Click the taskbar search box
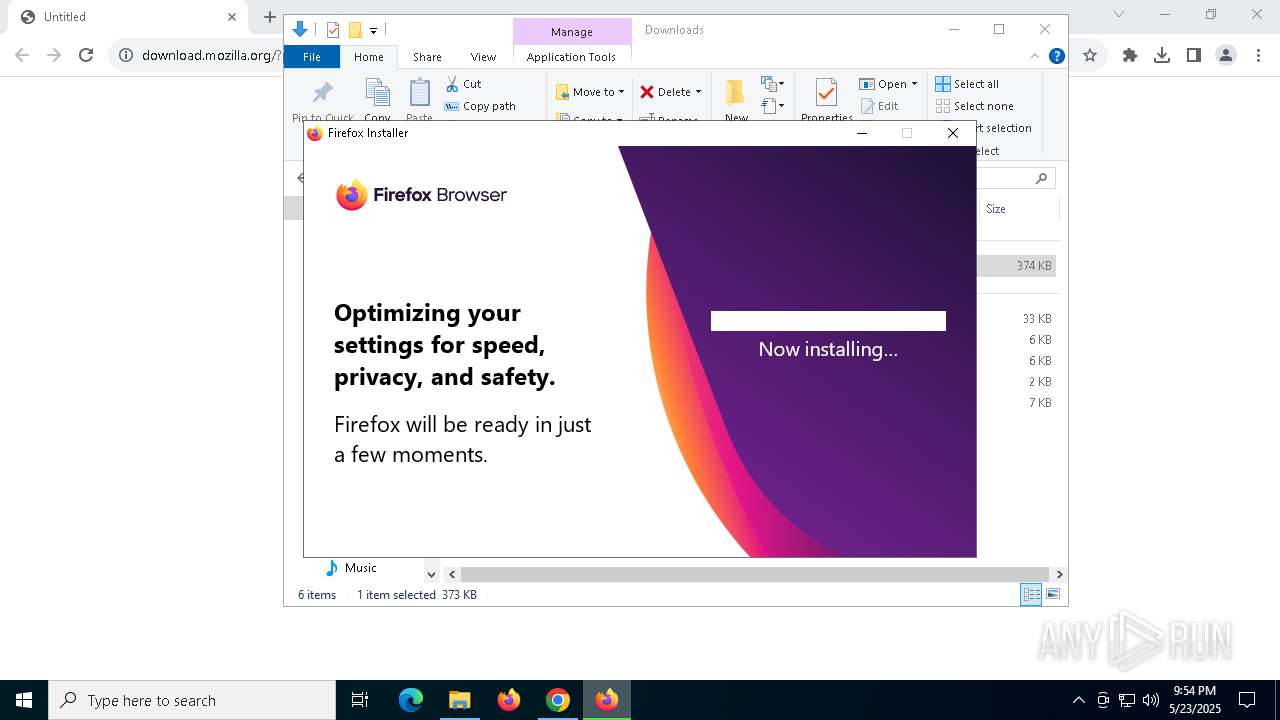Image resolution: width=1280 pixels, height=720 pixels. [192, 700]
